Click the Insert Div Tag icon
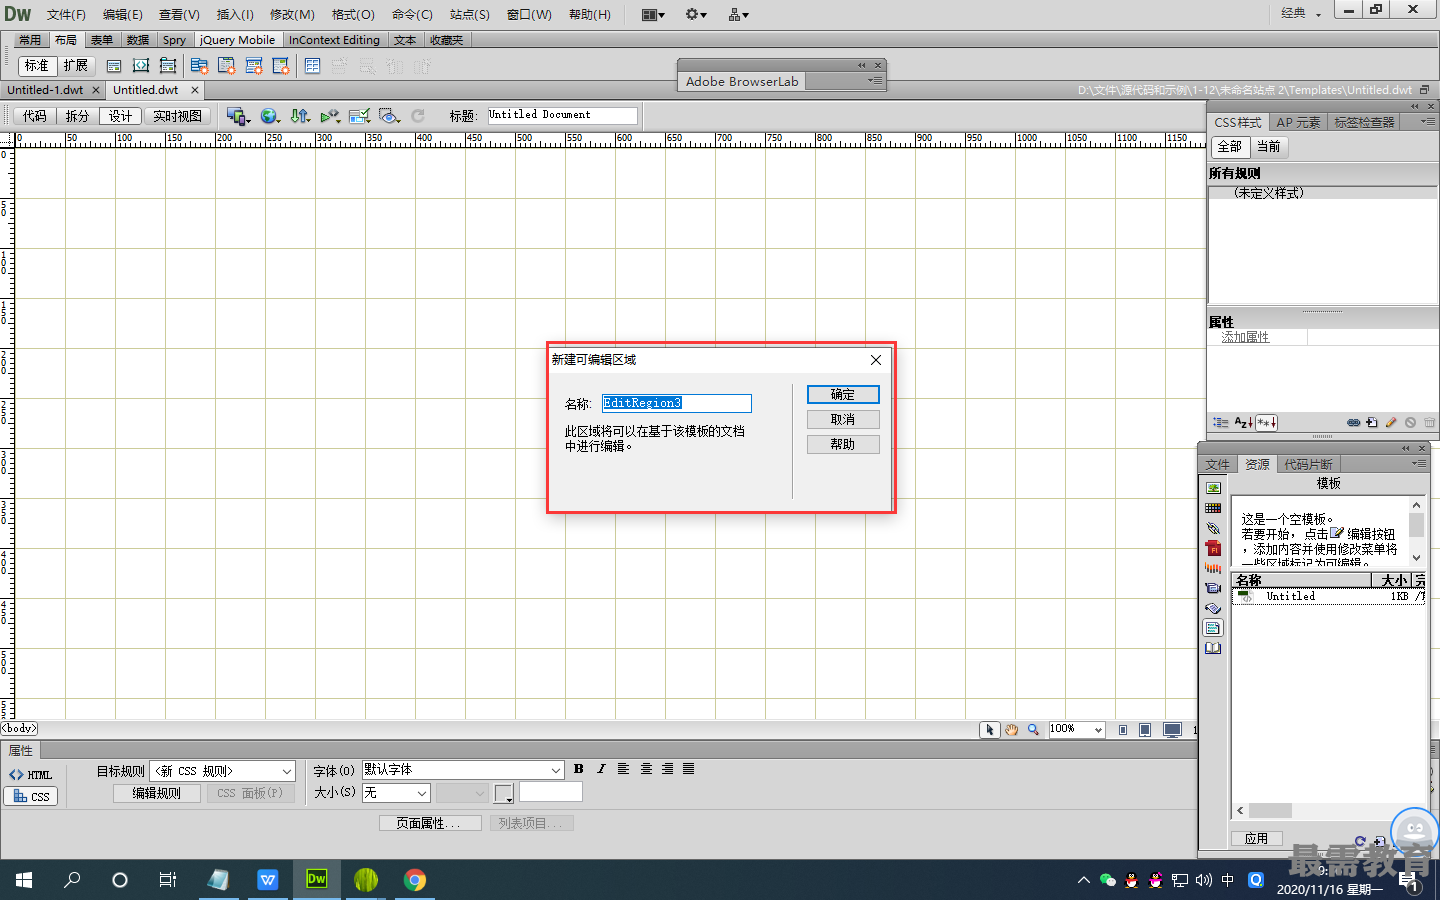The image size is (1440, 900). (x=114, y=66)
